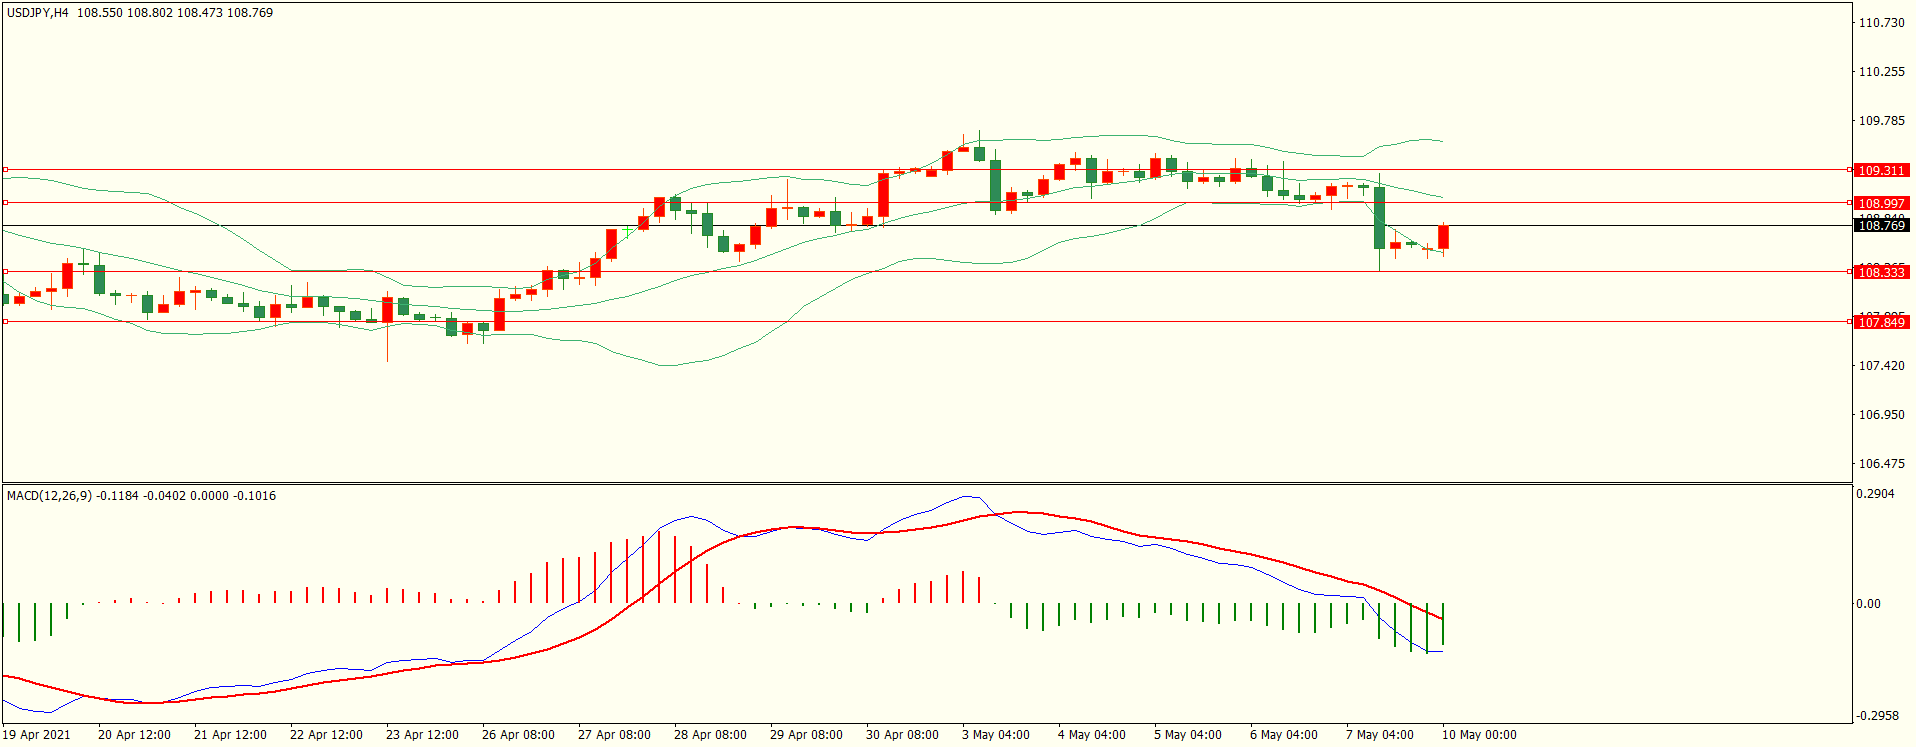
Task: Click the red 109.311 price level label
Action: click(1881, 171)
